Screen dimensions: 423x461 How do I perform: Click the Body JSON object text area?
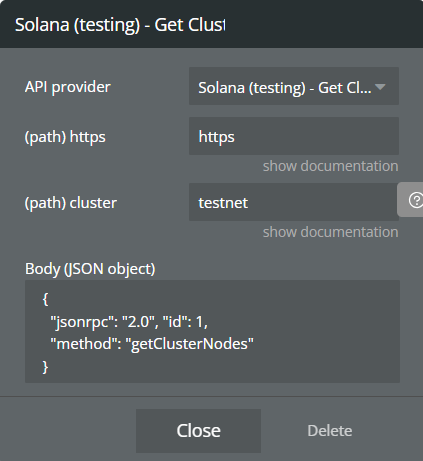tap(212, 331)
